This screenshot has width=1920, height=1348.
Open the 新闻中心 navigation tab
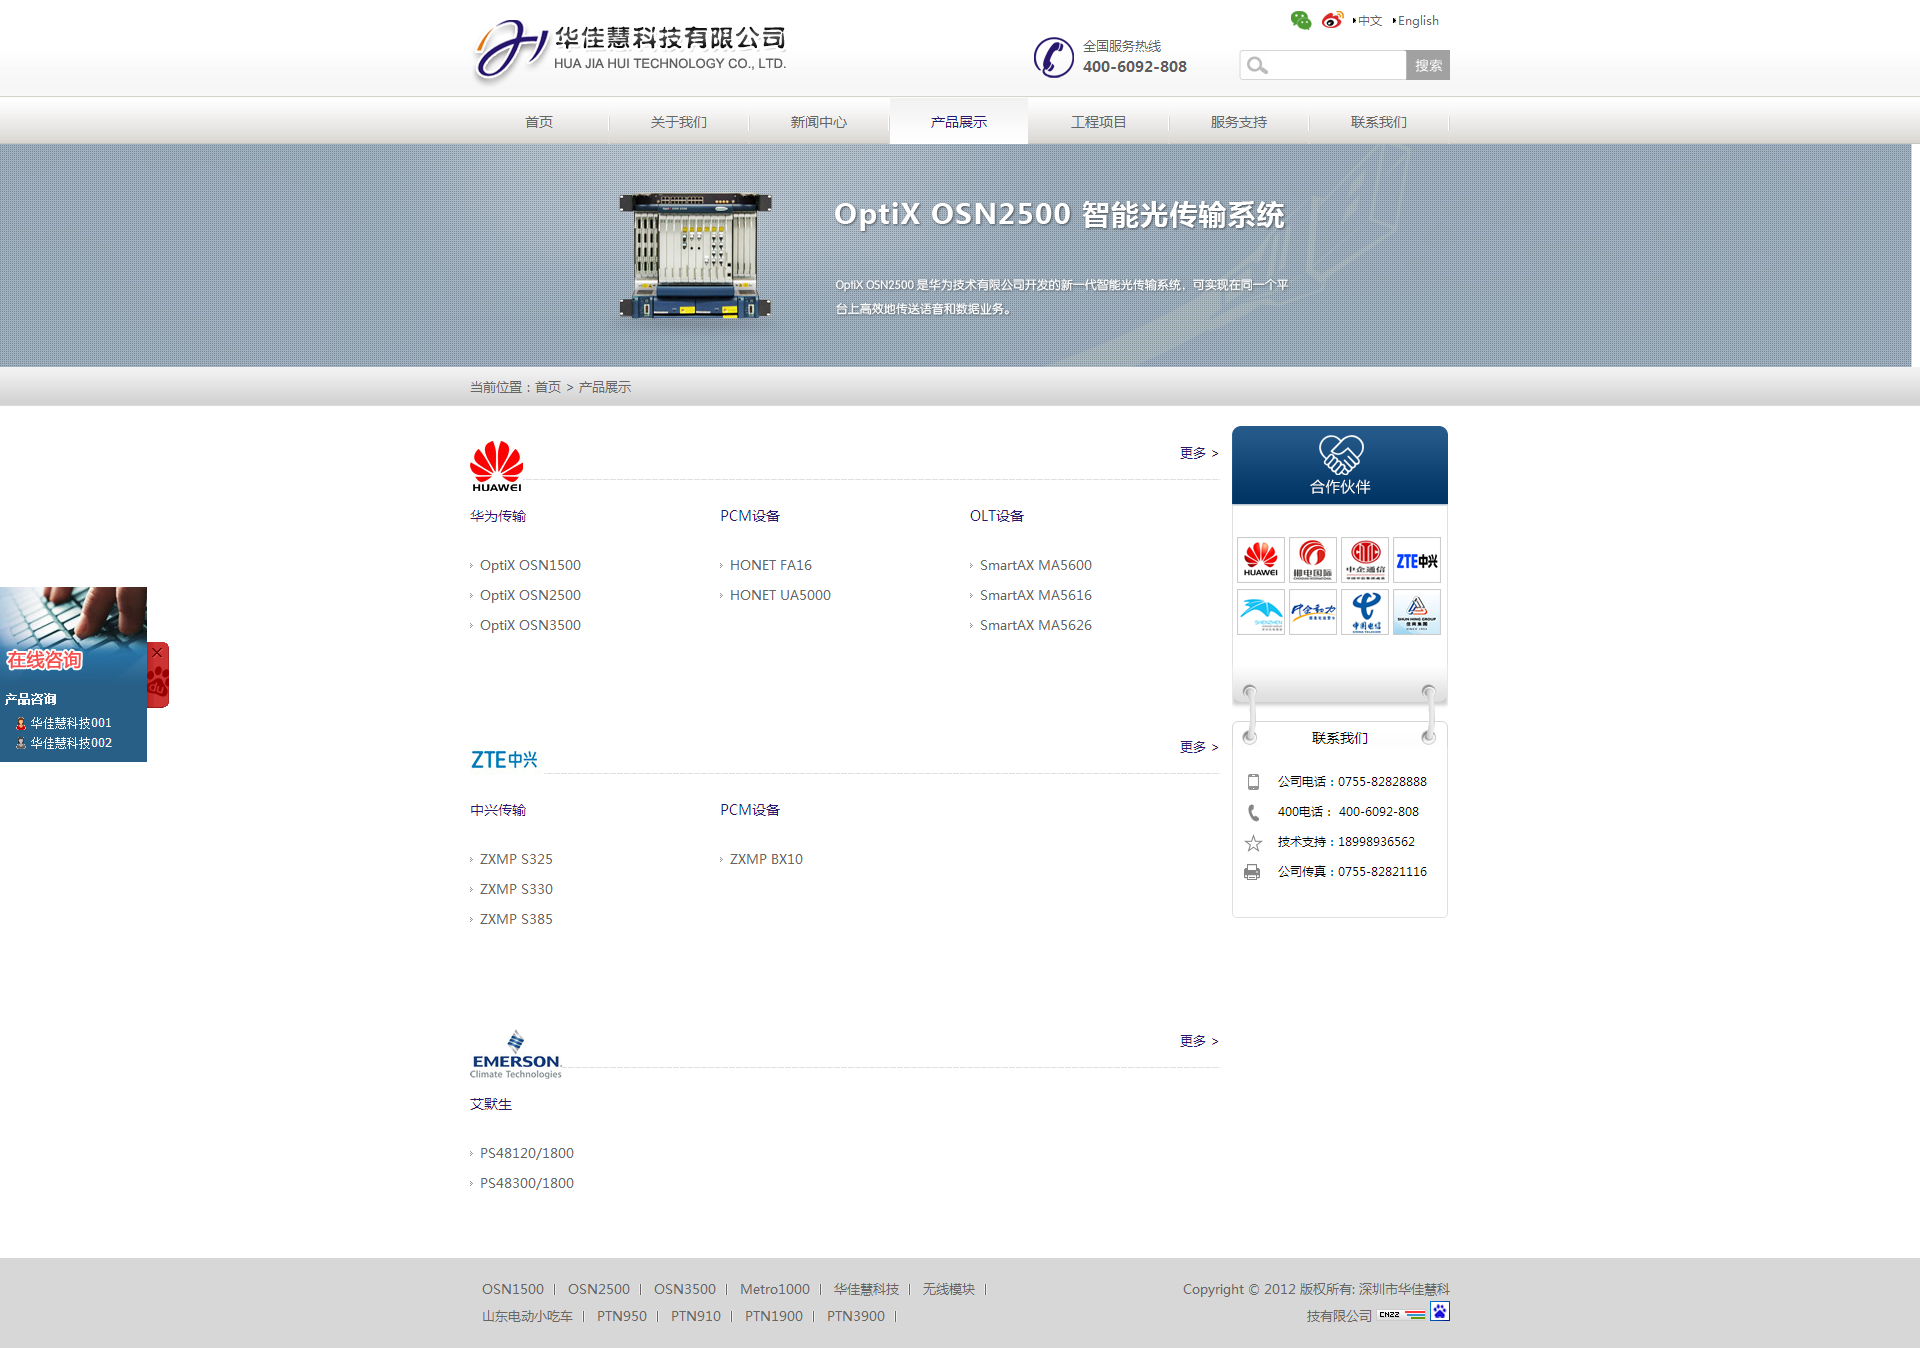pos(819,122)
